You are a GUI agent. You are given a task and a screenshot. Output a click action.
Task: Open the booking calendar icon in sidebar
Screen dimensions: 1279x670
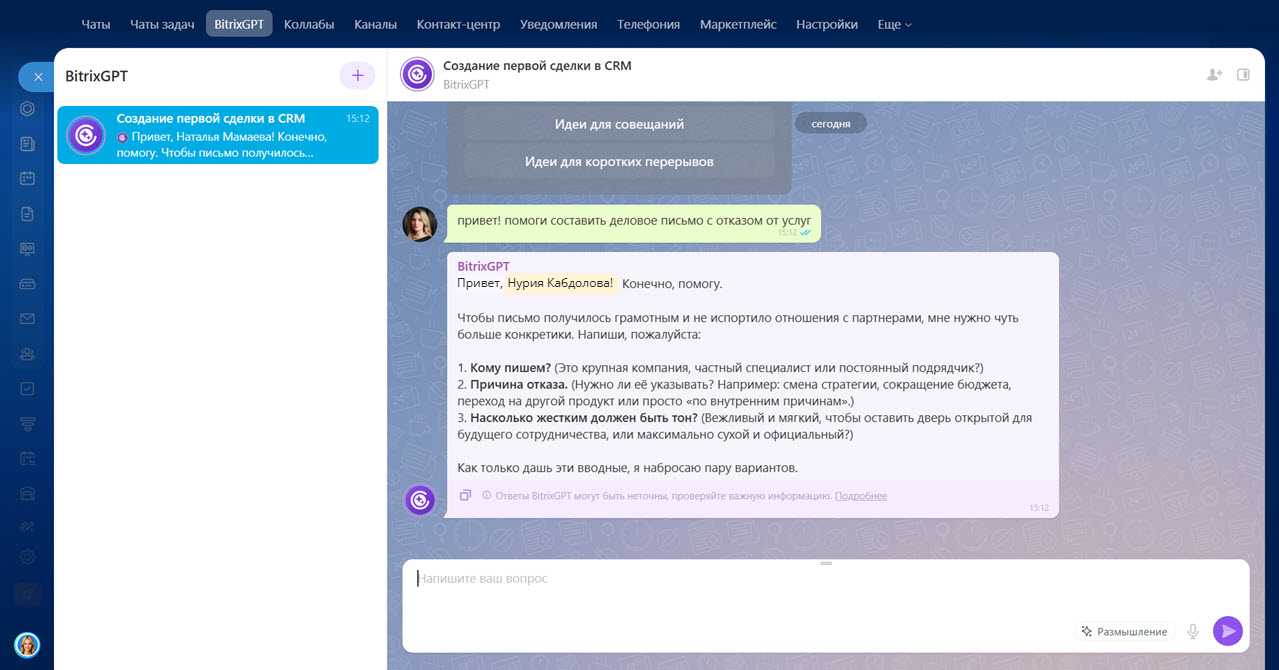28,458
